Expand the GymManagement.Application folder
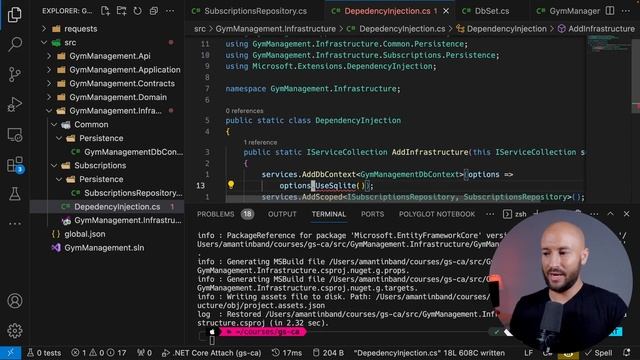 (49, 70)
